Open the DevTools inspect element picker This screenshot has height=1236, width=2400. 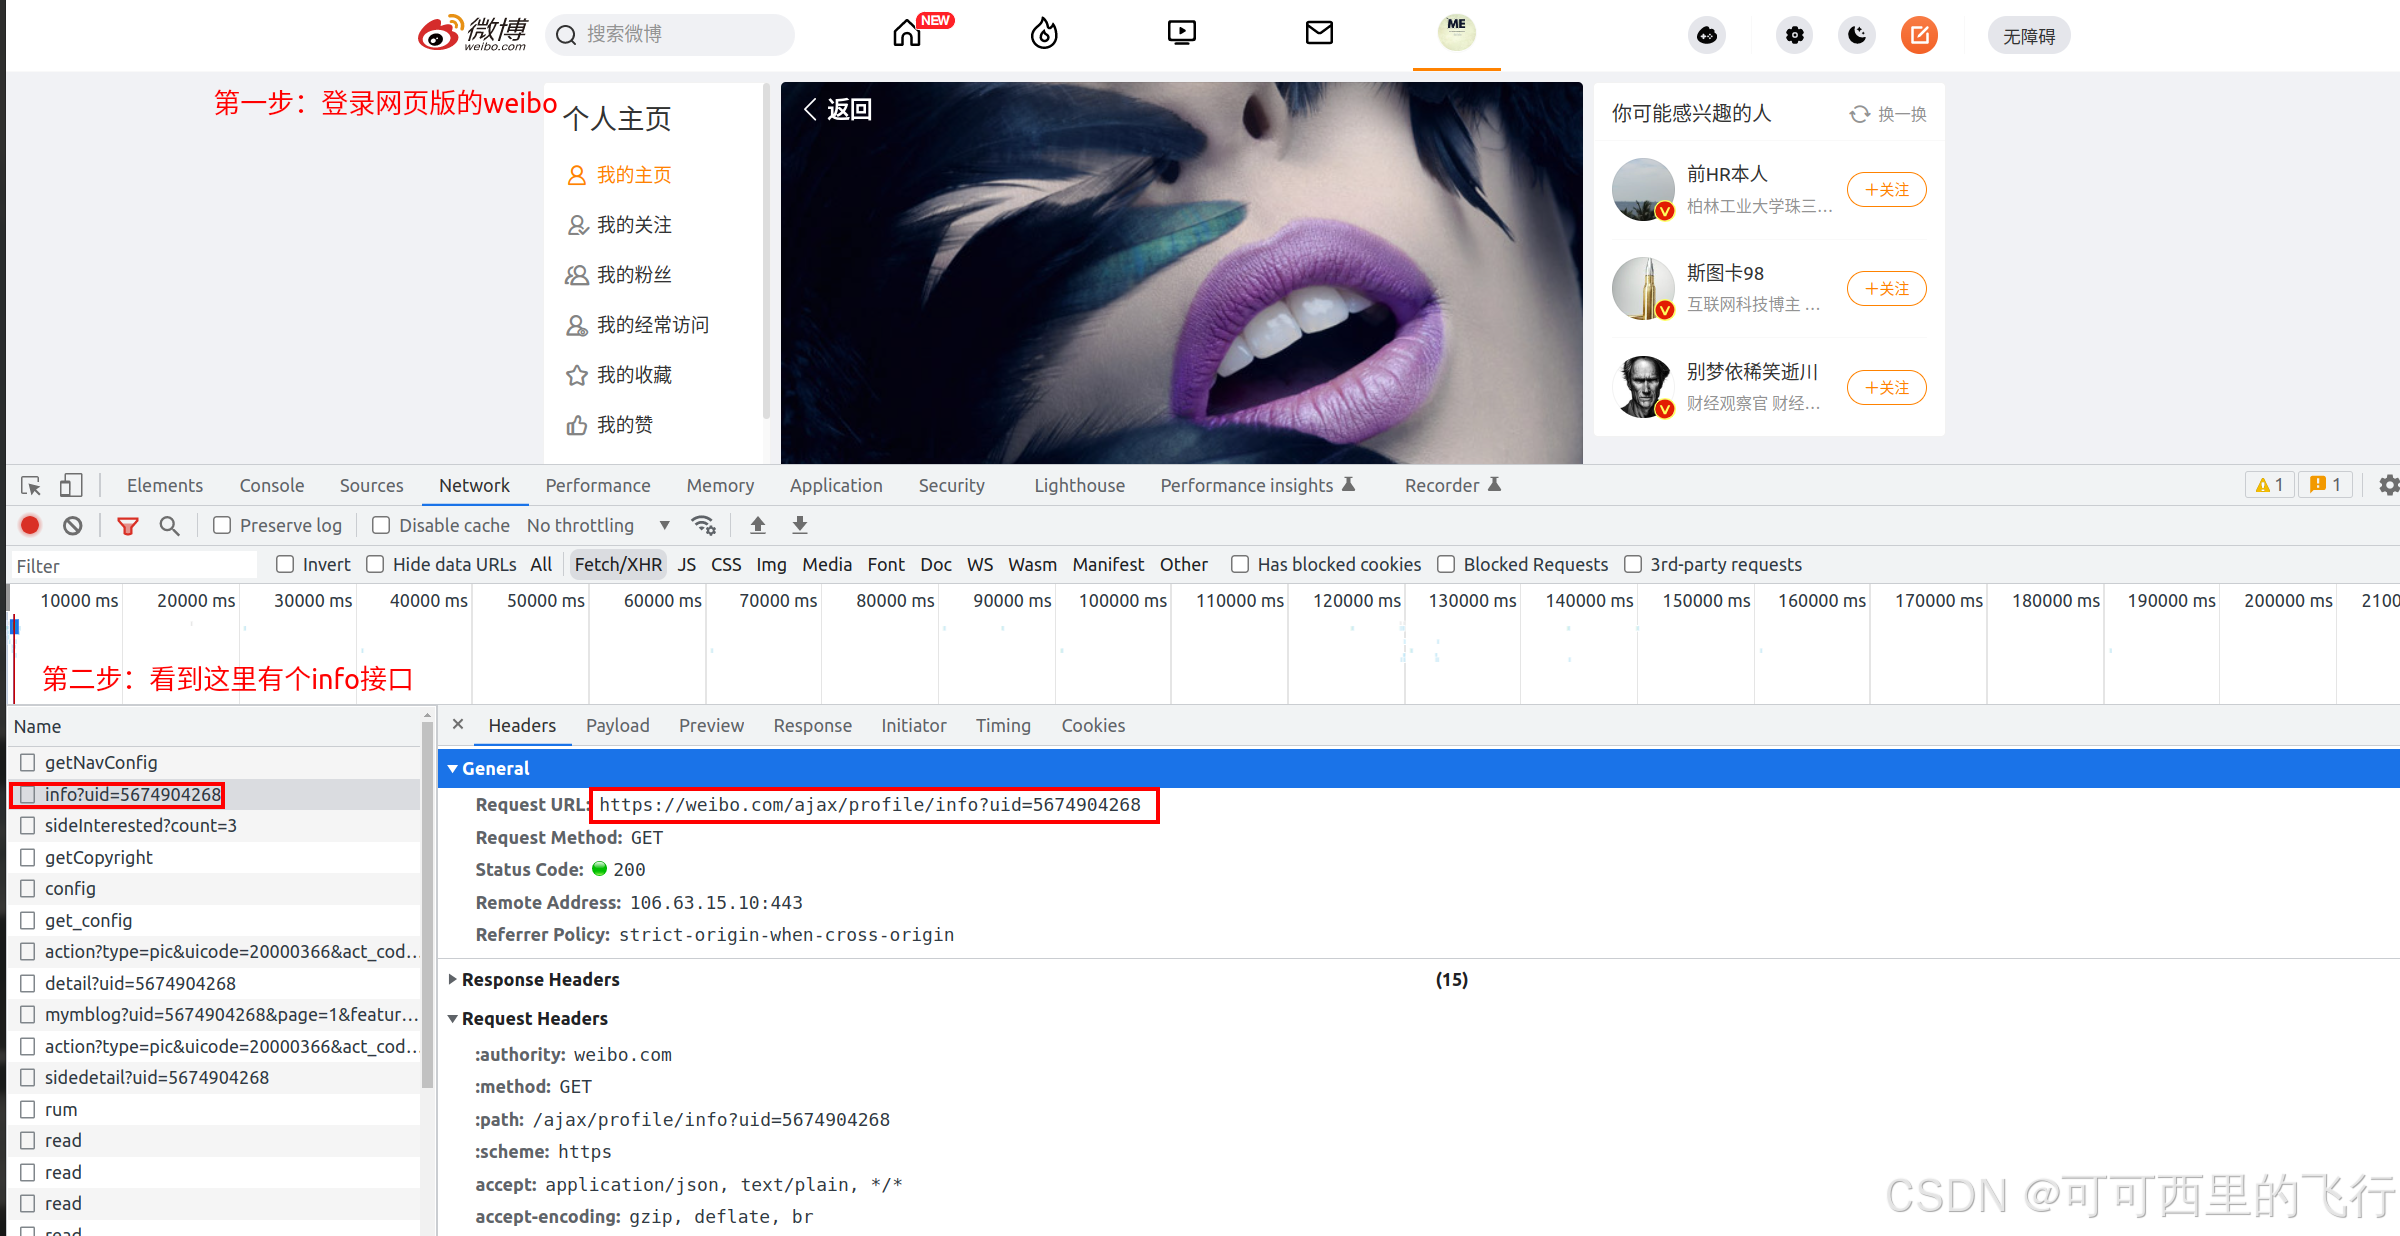[x=30, y=486]
